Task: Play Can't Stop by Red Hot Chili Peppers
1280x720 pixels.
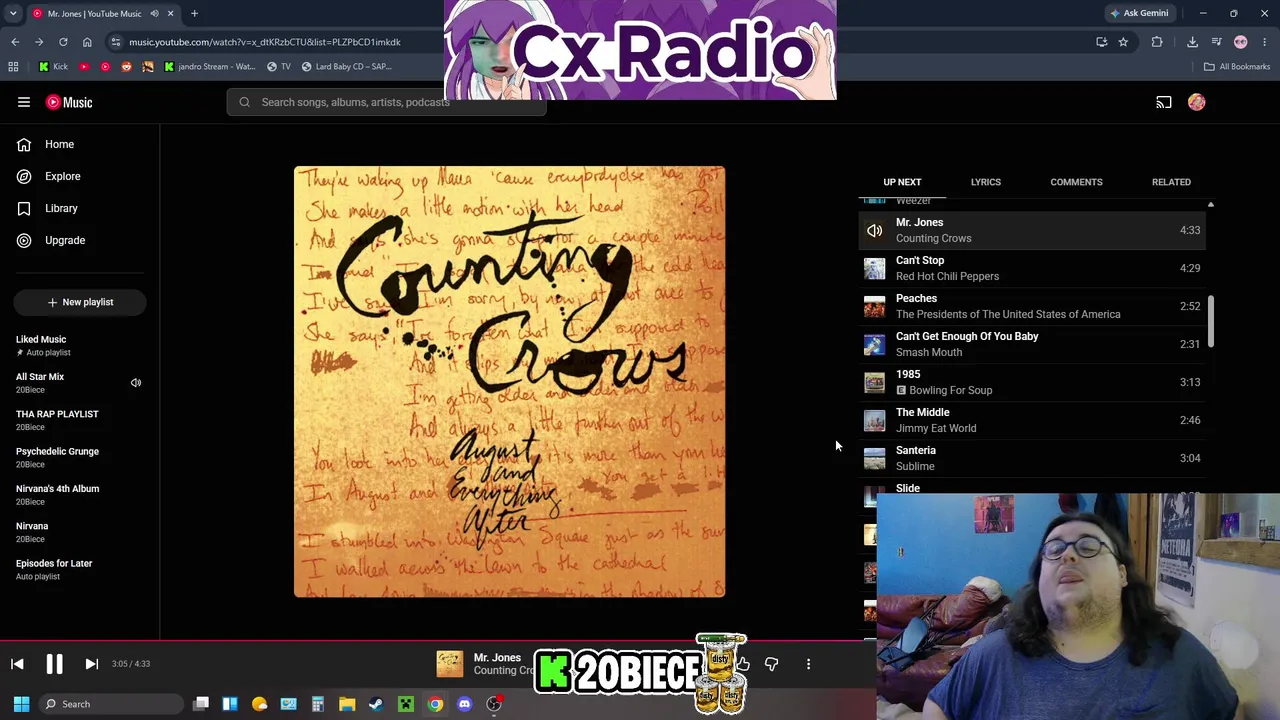Action: (1031, 268)
